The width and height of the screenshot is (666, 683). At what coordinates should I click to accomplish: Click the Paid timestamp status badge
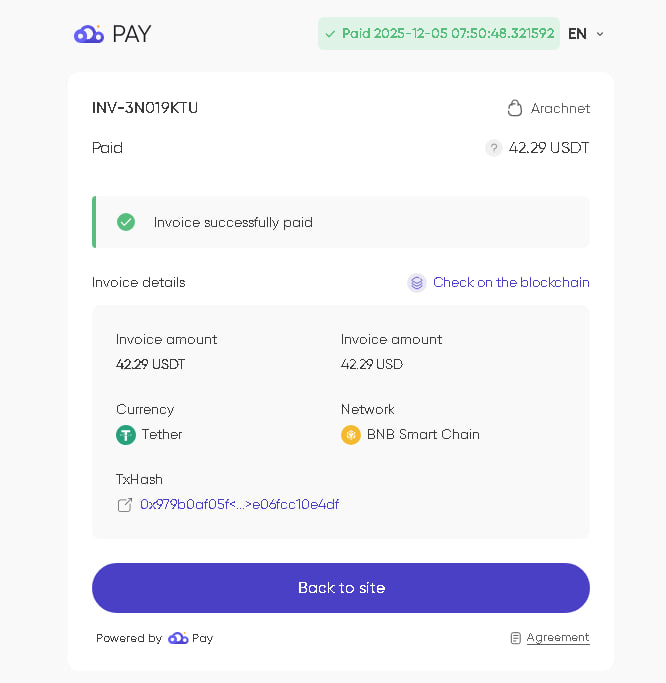438,34
